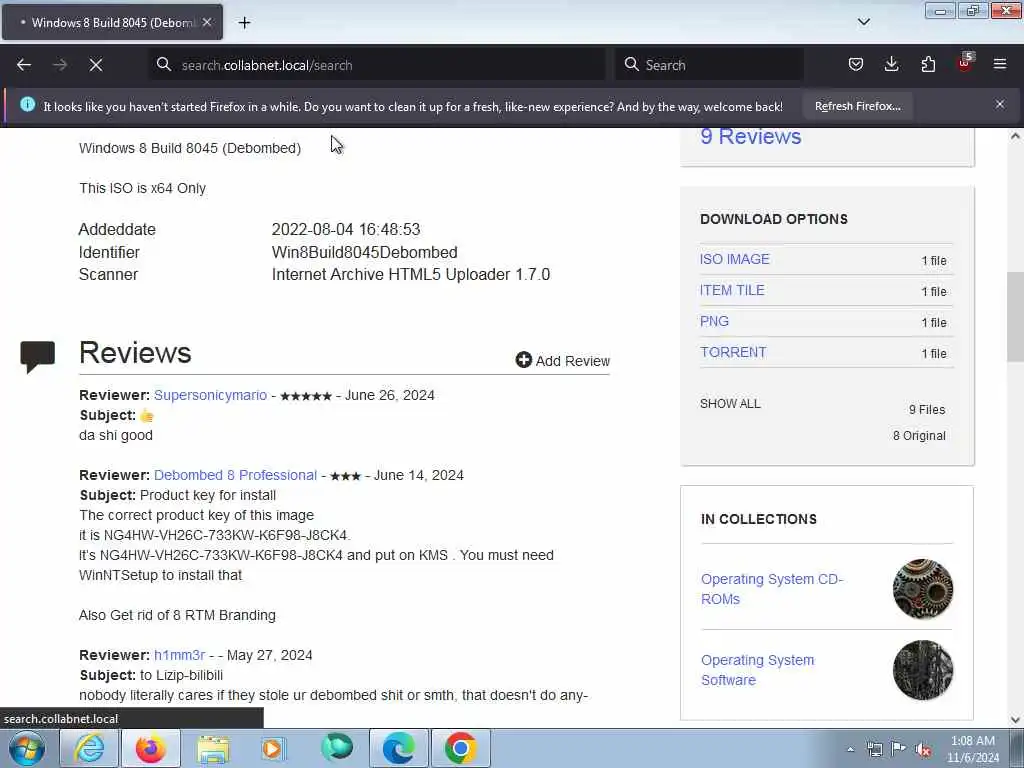Select the PNG download option
The image size is (1024, 768).
point(714,321)
